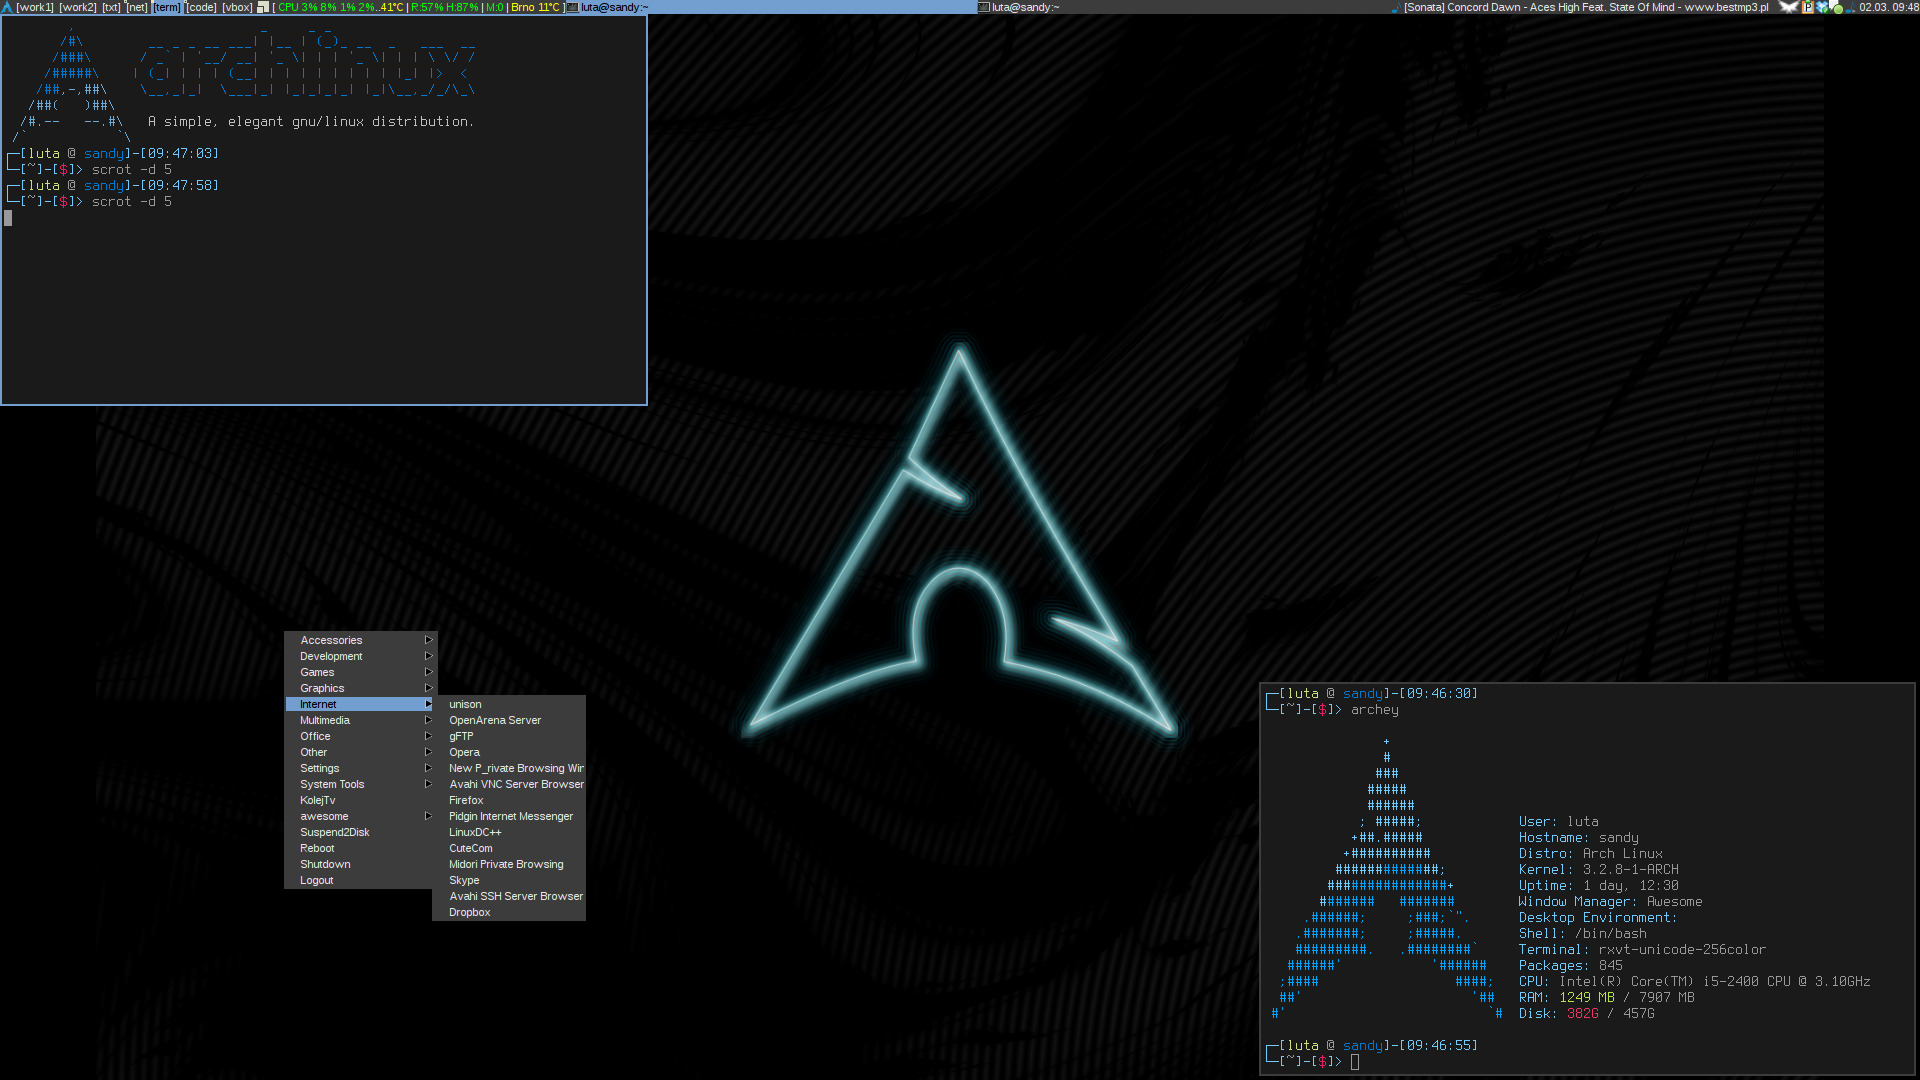
Task: Choose Reboot from the menu
Action: (x=361, y=848)
